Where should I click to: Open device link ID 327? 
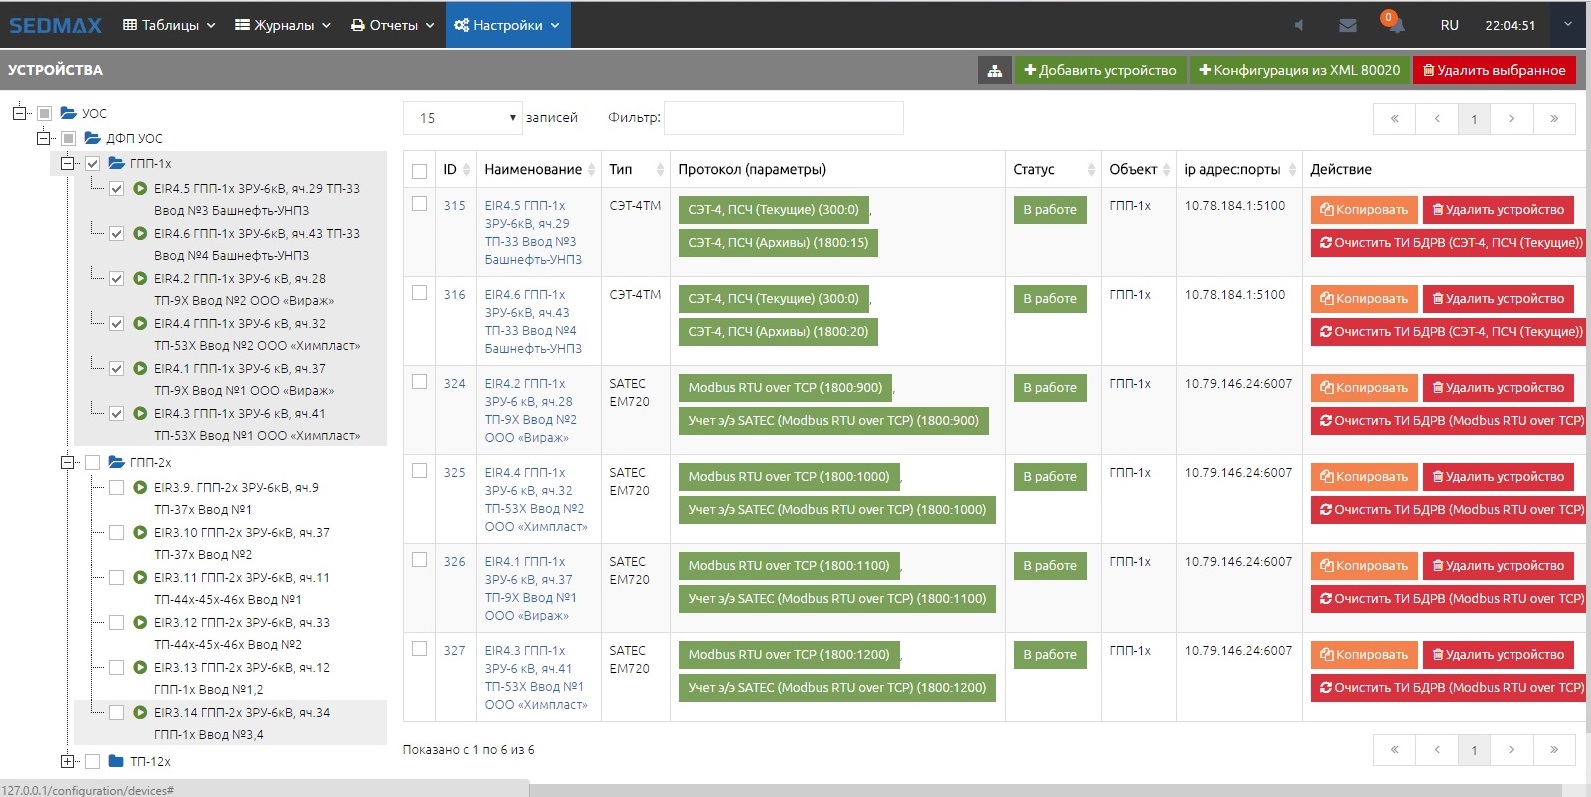[455, 651]
